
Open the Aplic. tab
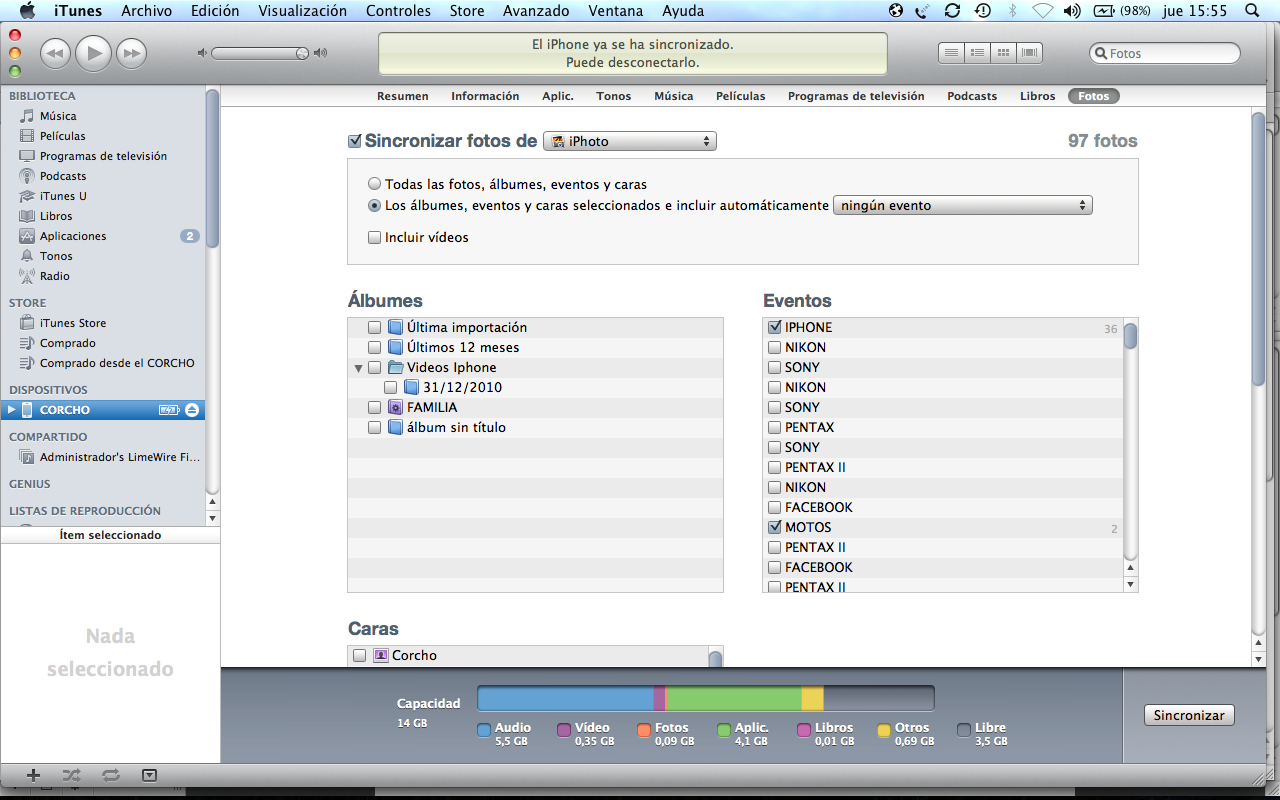(x=558, y=96)
